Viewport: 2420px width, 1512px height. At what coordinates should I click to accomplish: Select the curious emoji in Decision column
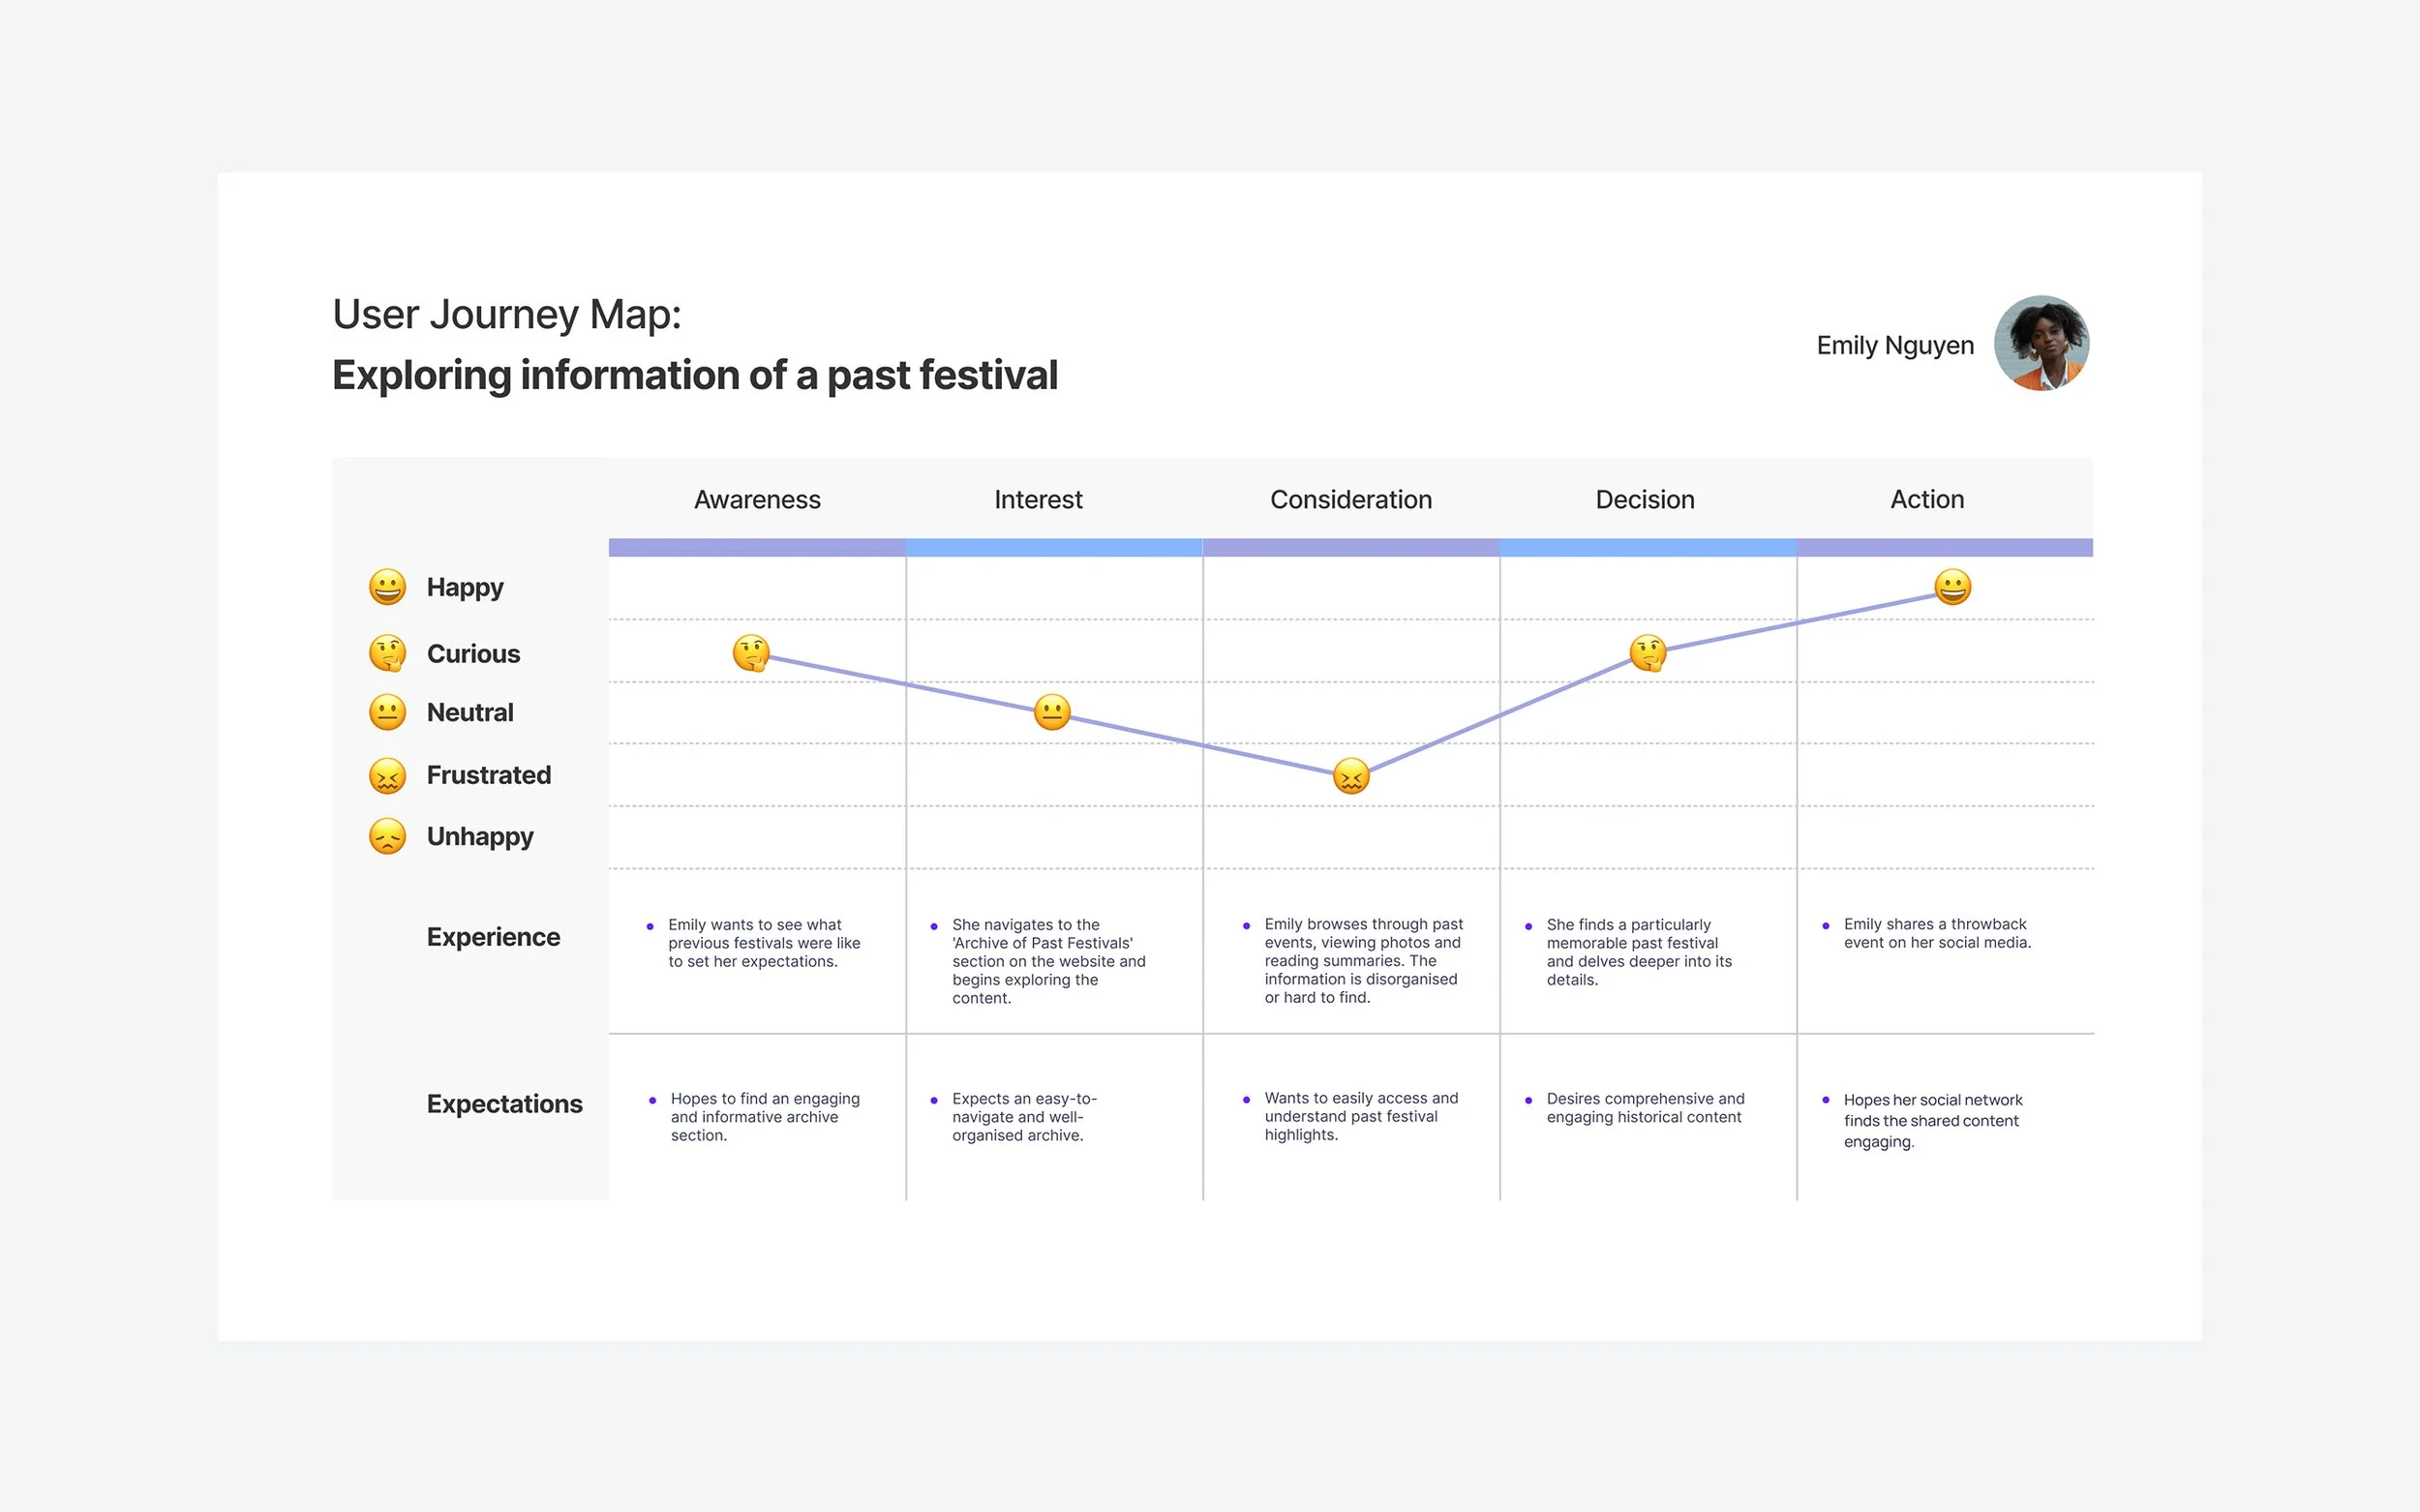pyautogui.click(x=1648, y=653)
